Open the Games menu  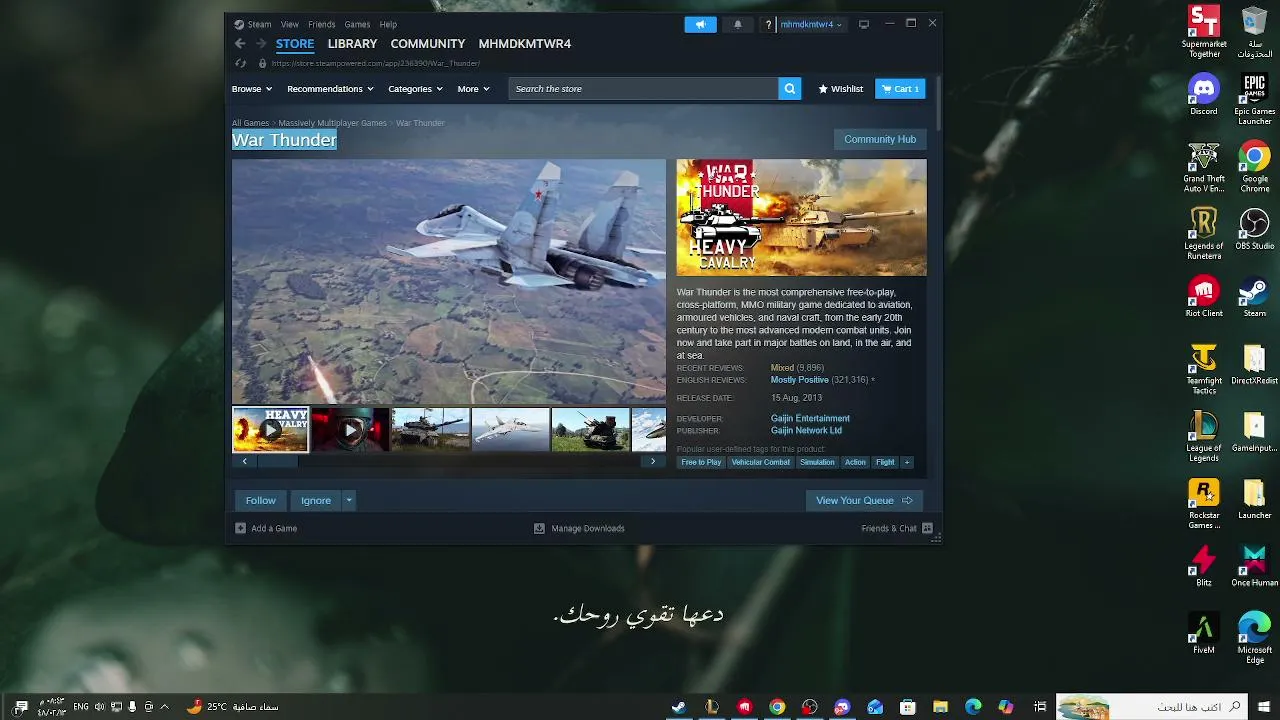click(357, 24)
